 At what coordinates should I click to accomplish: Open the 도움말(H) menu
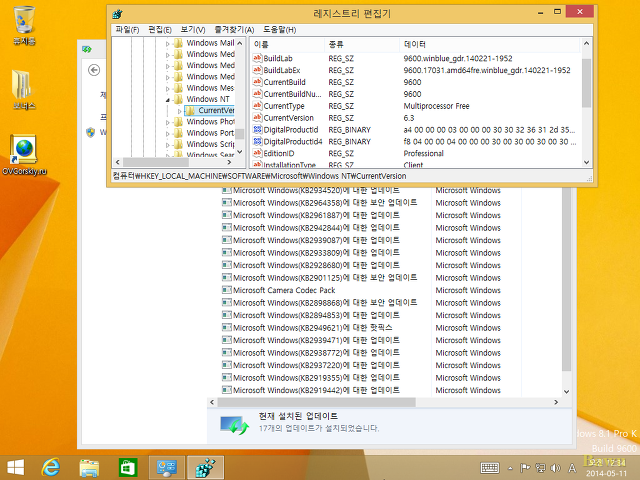coord(279,29)
